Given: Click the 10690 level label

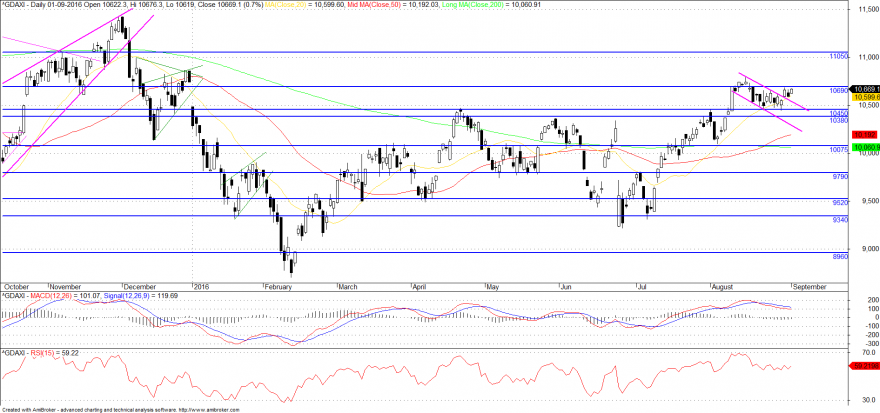Looking at the screenshot, I should coord(838,90).
